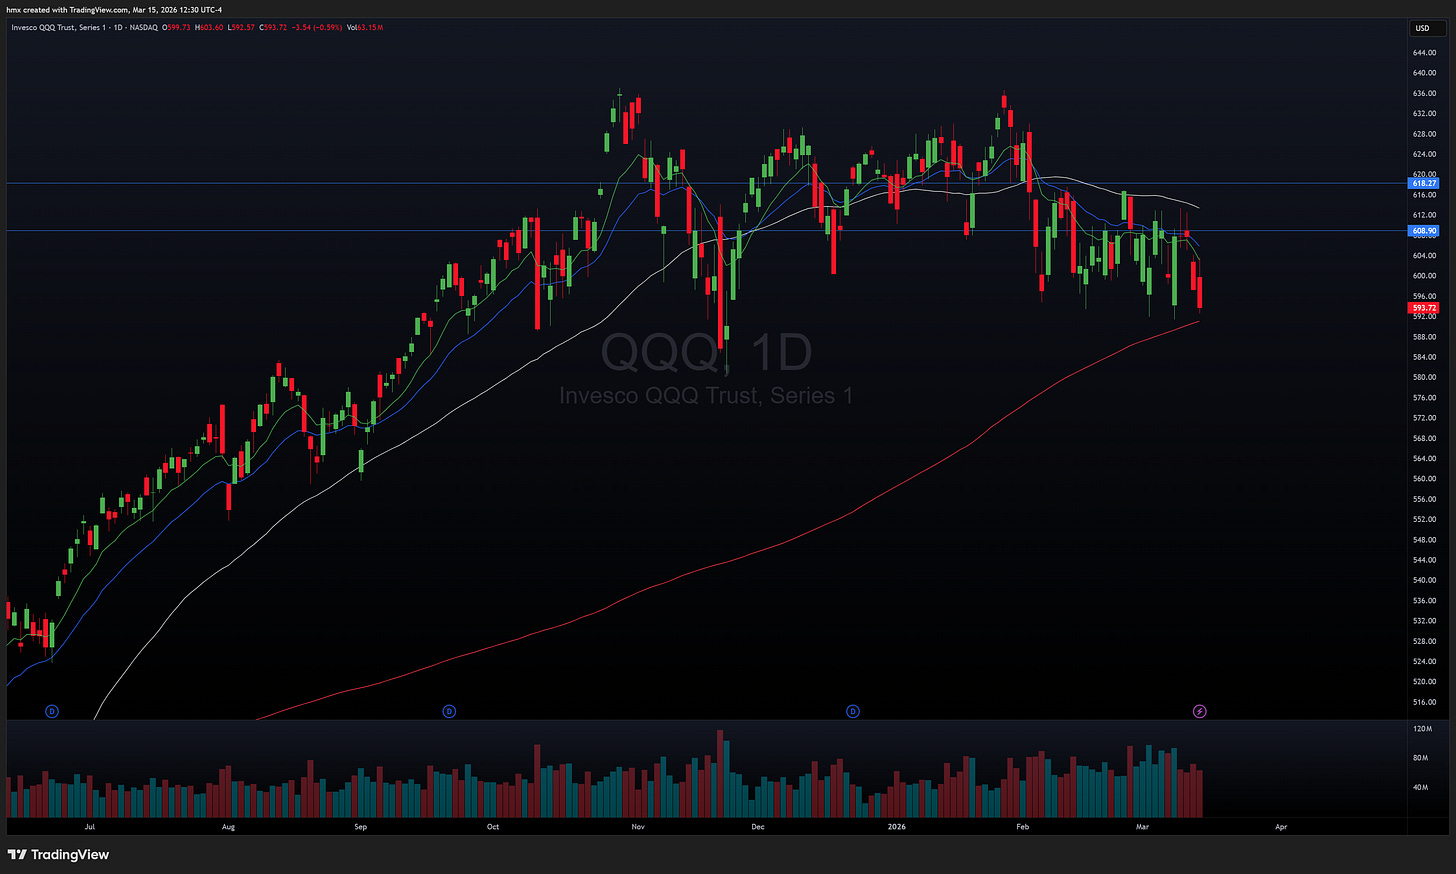Click the low value L592.57
Image resolution: width=1456 pixels, height=874 pixels.
tap(241, 27)
